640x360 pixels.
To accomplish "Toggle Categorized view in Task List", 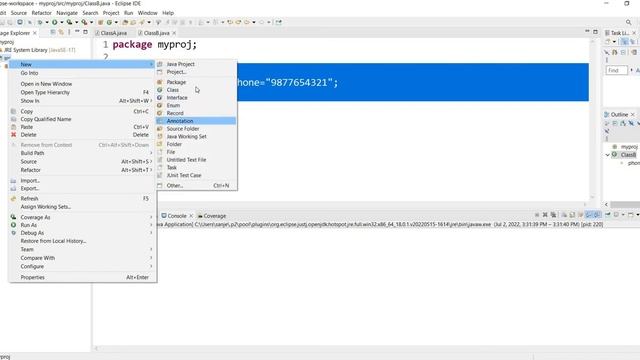I will click(624, 42).
